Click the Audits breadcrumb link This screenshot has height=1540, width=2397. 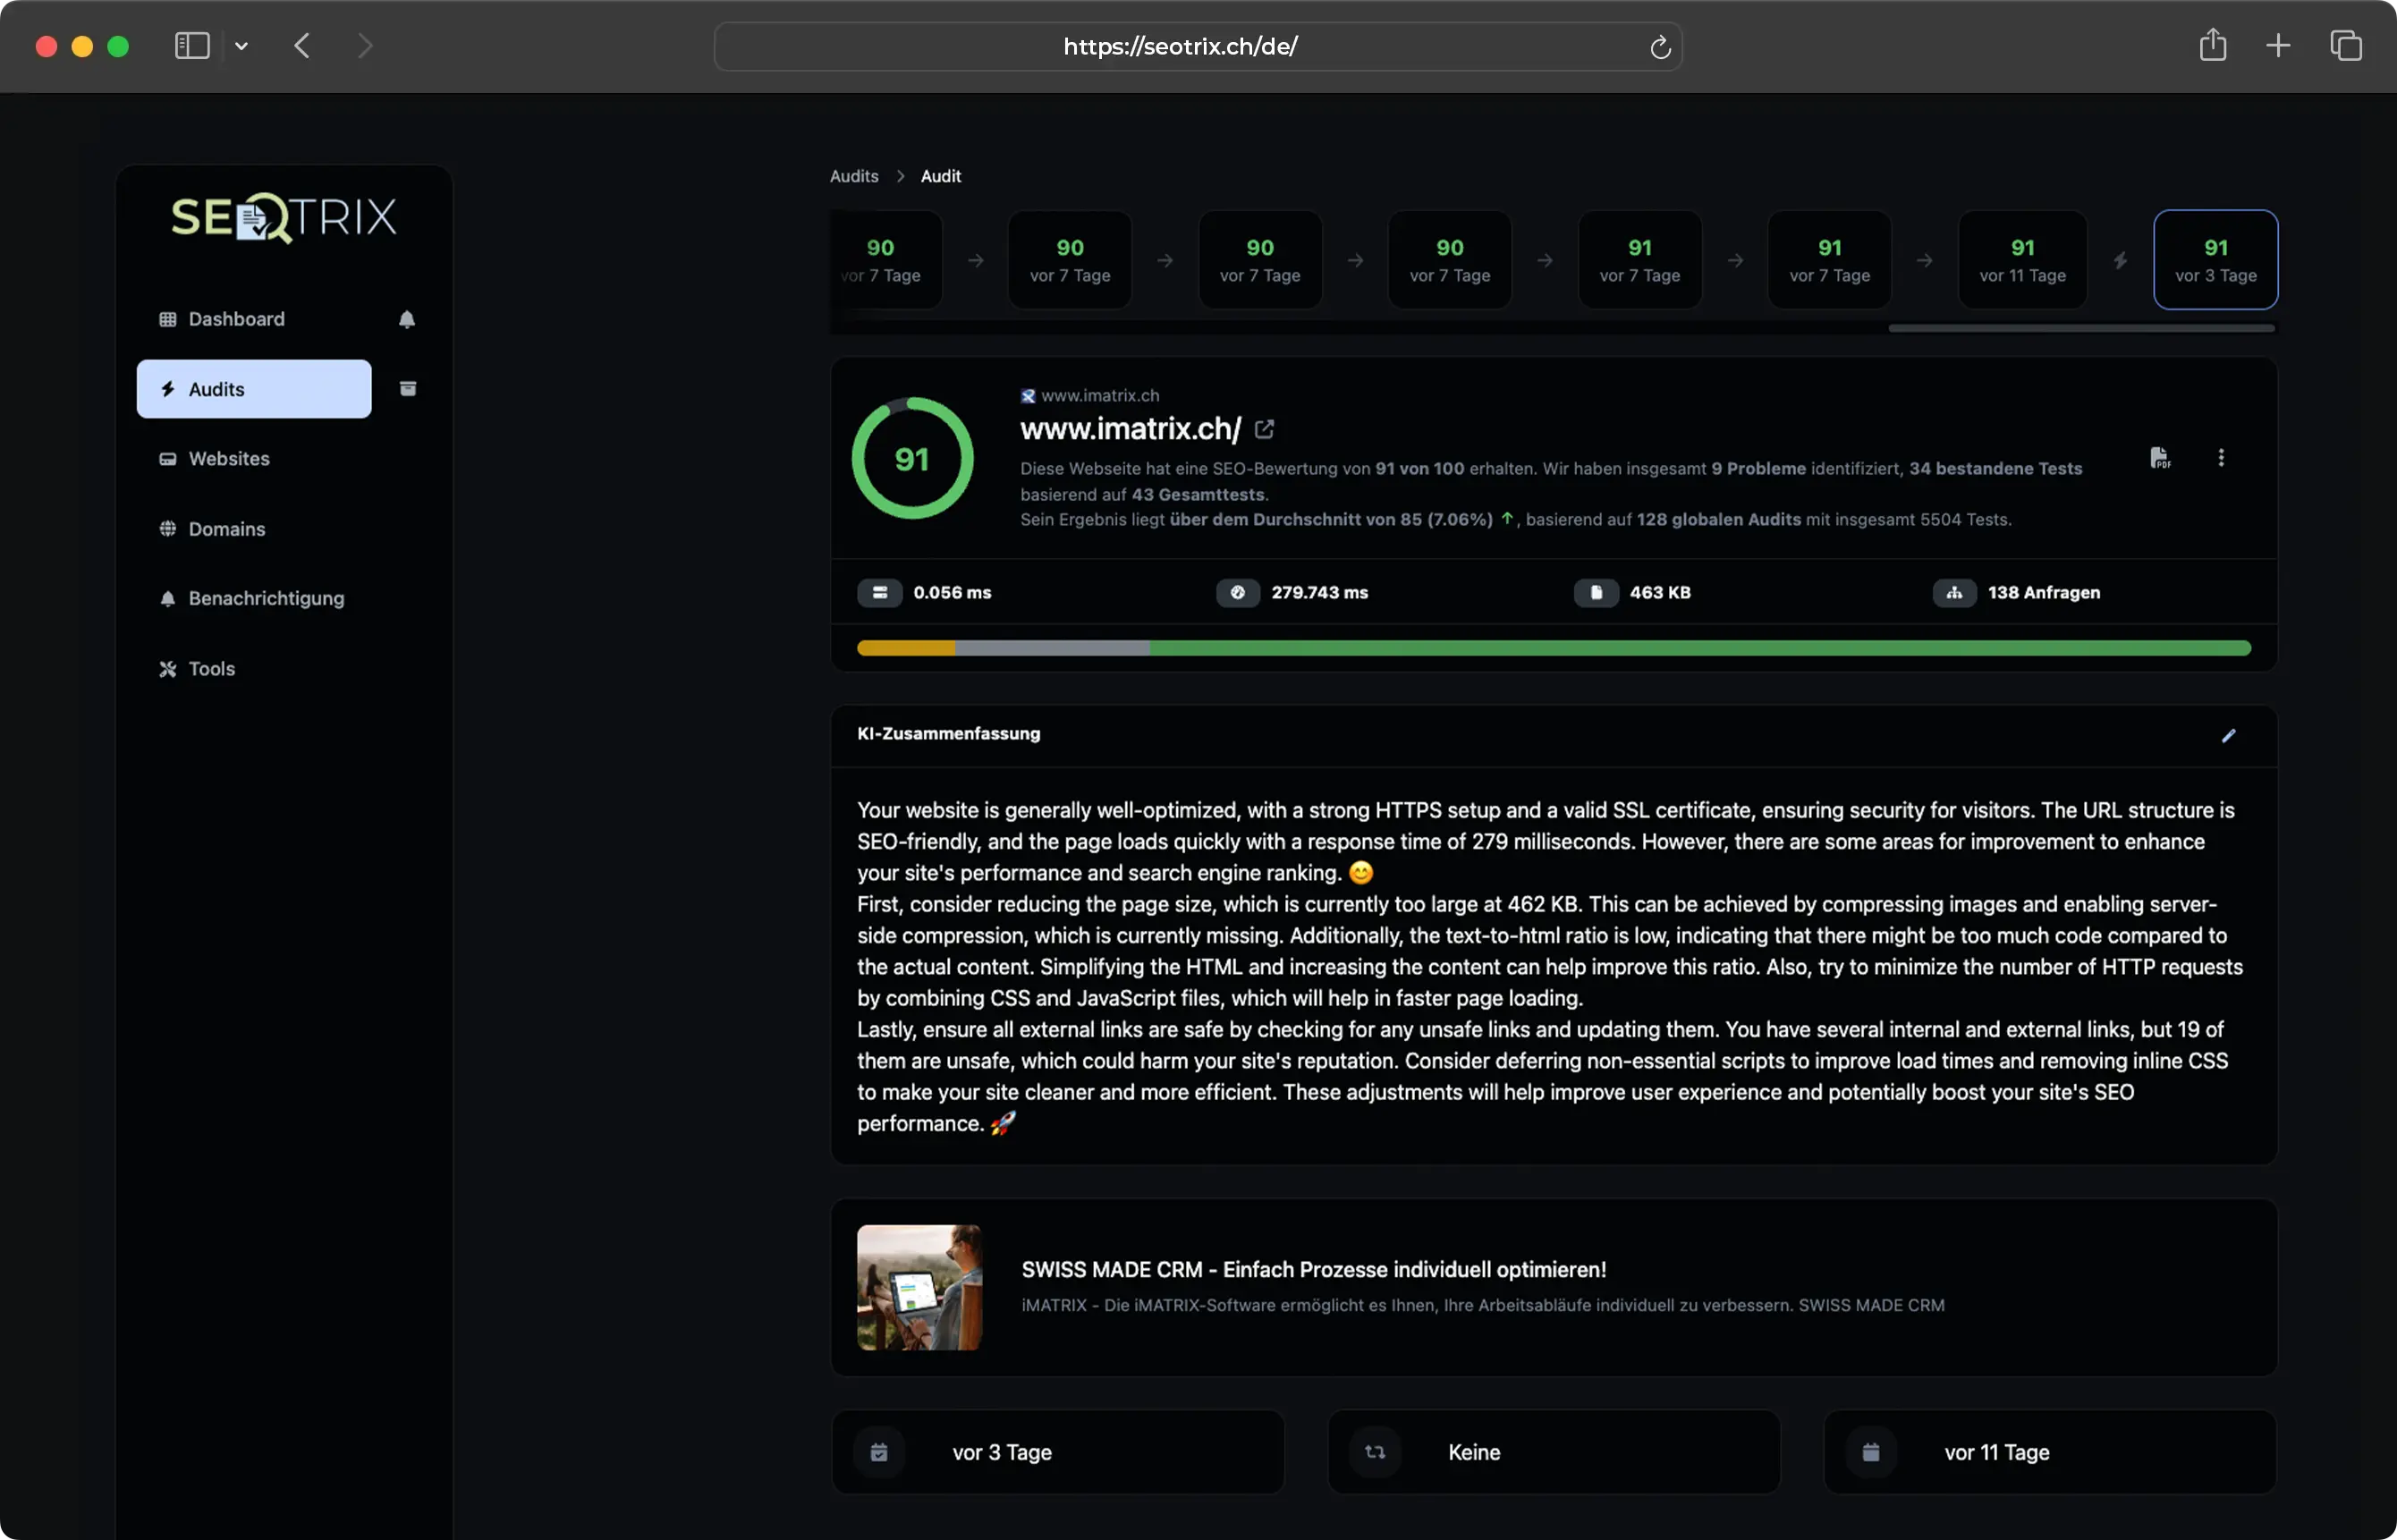click(x=853, y=176)
